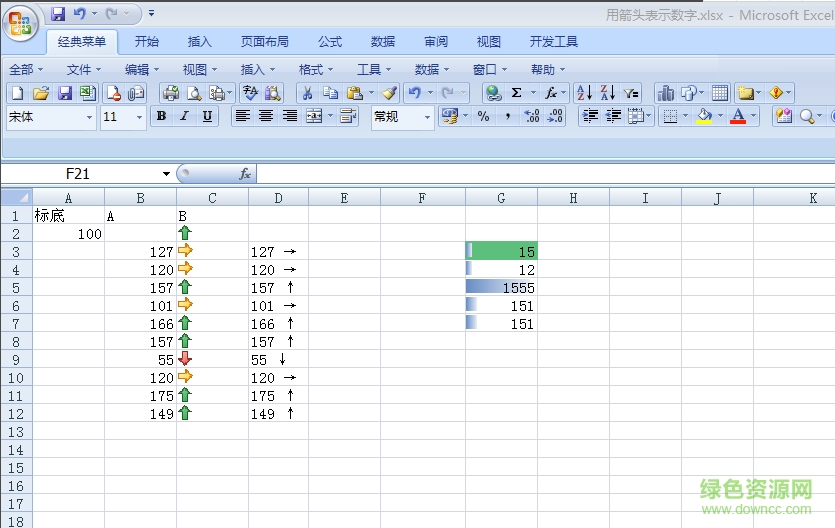Image resolution: width=835 pixels, height=528 pixels.
Task: Toggle Underline formatting
Action: (x=207, y=117)
